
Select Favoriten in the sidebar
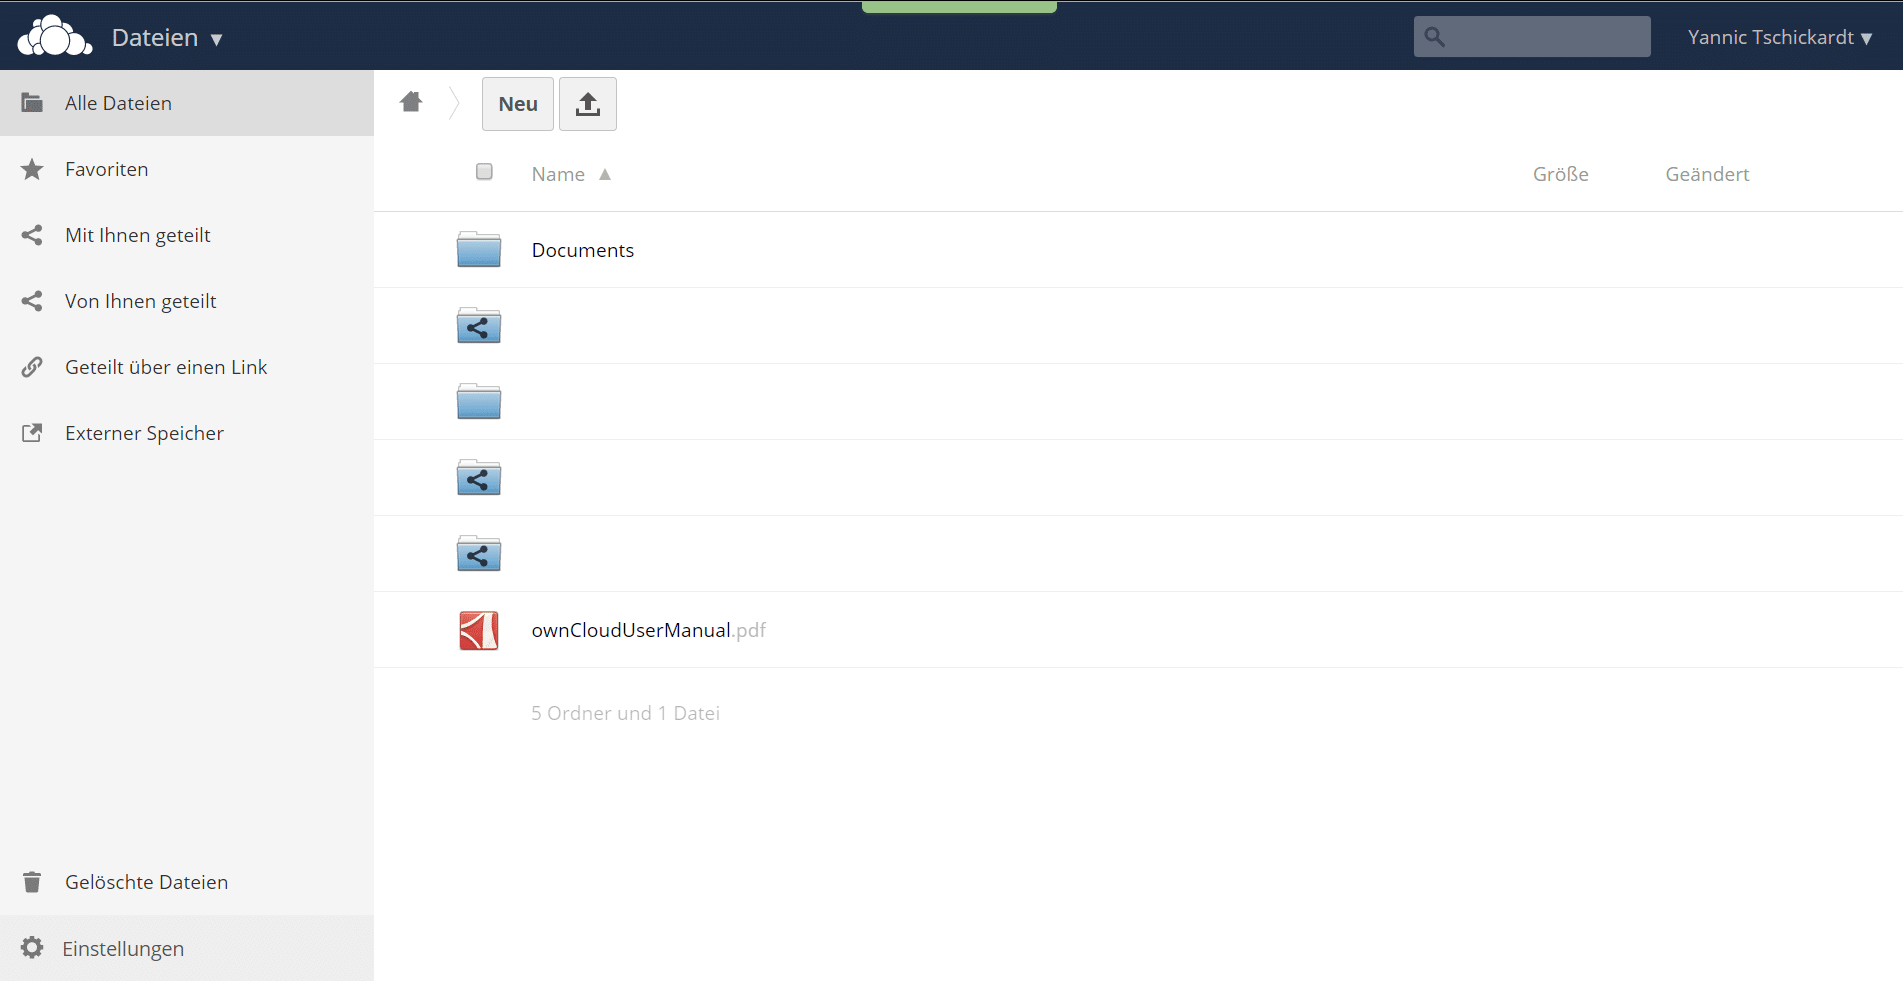pos(107,169)
